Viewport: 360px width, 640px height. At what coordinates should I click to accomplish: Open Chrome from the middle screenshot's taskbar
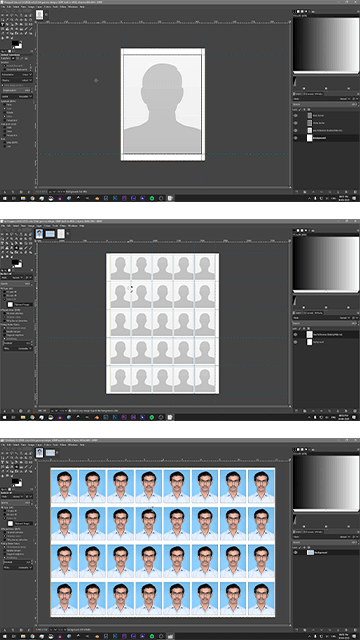32,417
